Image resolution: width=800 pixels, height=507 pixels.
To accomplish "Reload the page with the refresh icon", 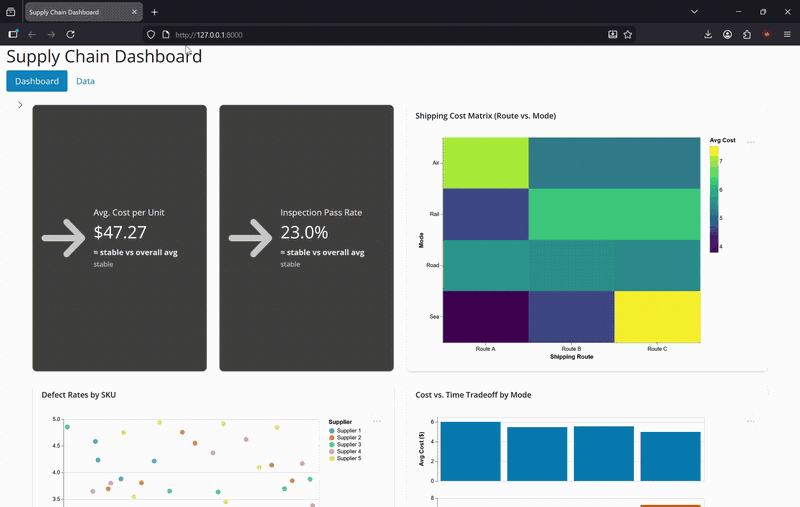I will pos(70,34).
